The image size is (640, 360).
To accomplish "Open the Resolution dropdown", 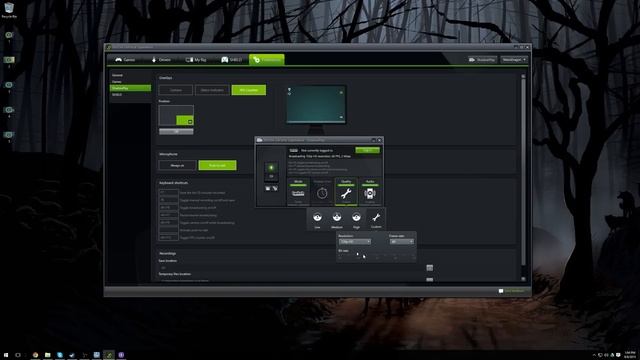I will click(x=355, y=242).
